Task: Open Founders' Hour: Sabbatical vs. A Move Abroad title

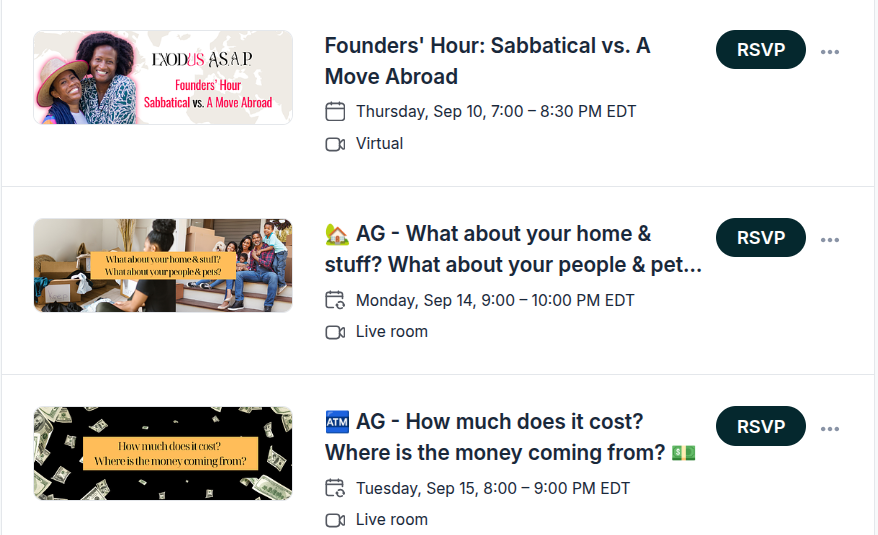Action: [487, 61]
